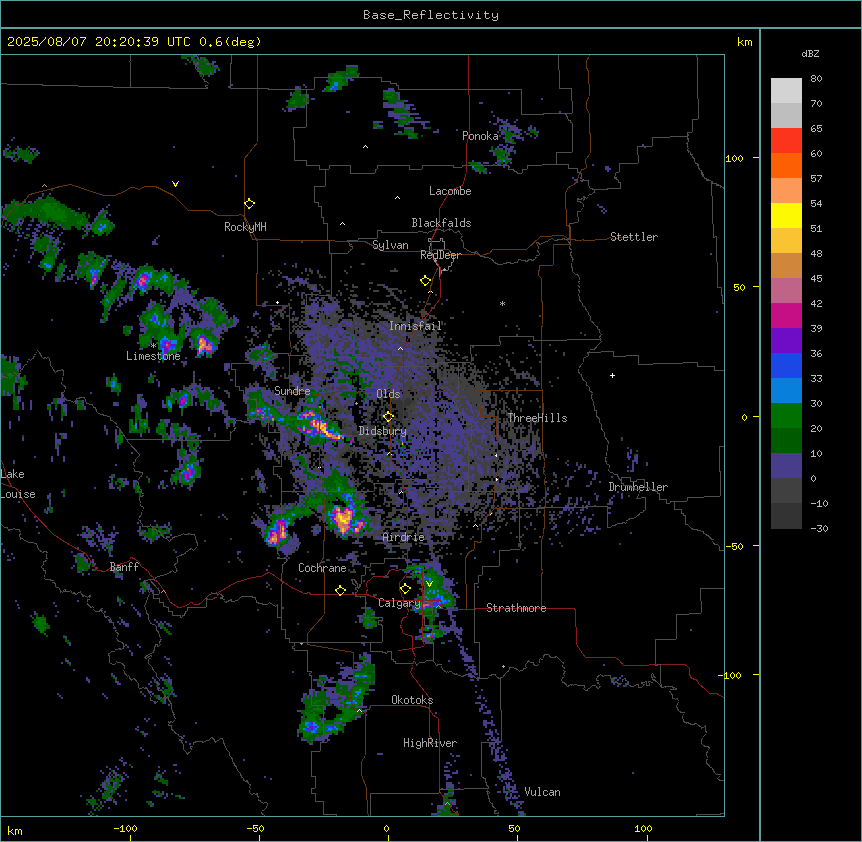The image size is (862, 842).
Task: Click the green 30 dBZ legend color
Action: (786, 416)
